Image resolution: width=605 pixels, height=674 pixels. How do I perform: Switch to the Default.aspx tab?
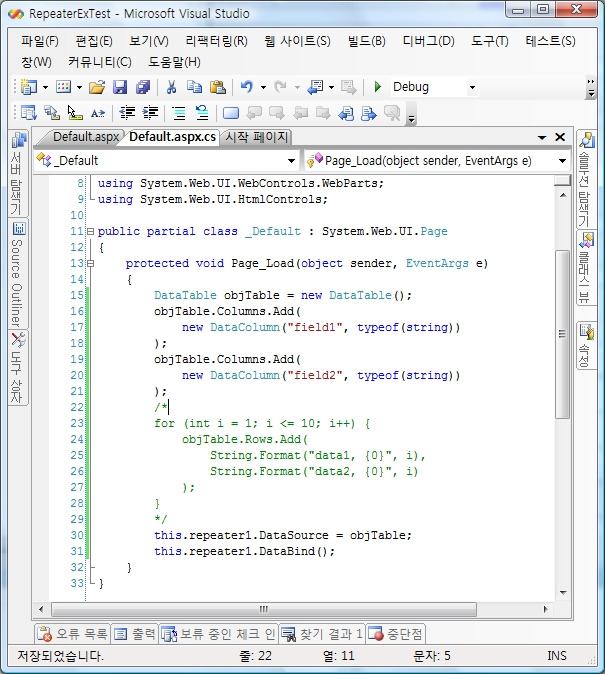(x=86, y=137)
